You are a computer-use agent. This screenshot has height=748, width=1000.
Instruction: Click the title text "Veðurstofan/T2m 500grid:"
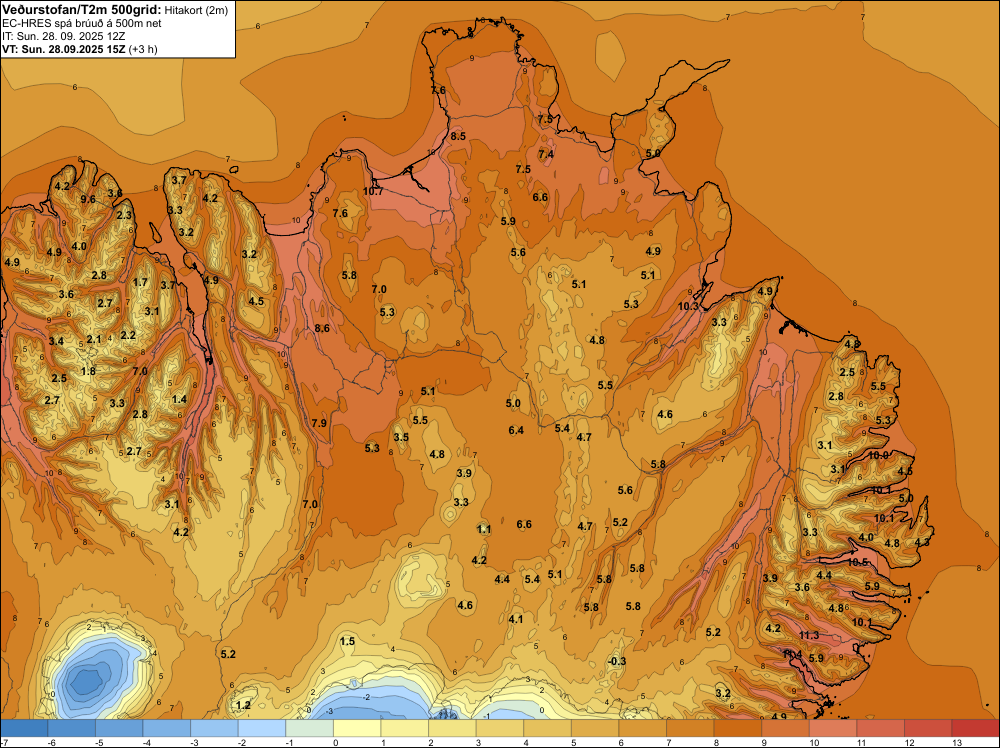[82, 9]
